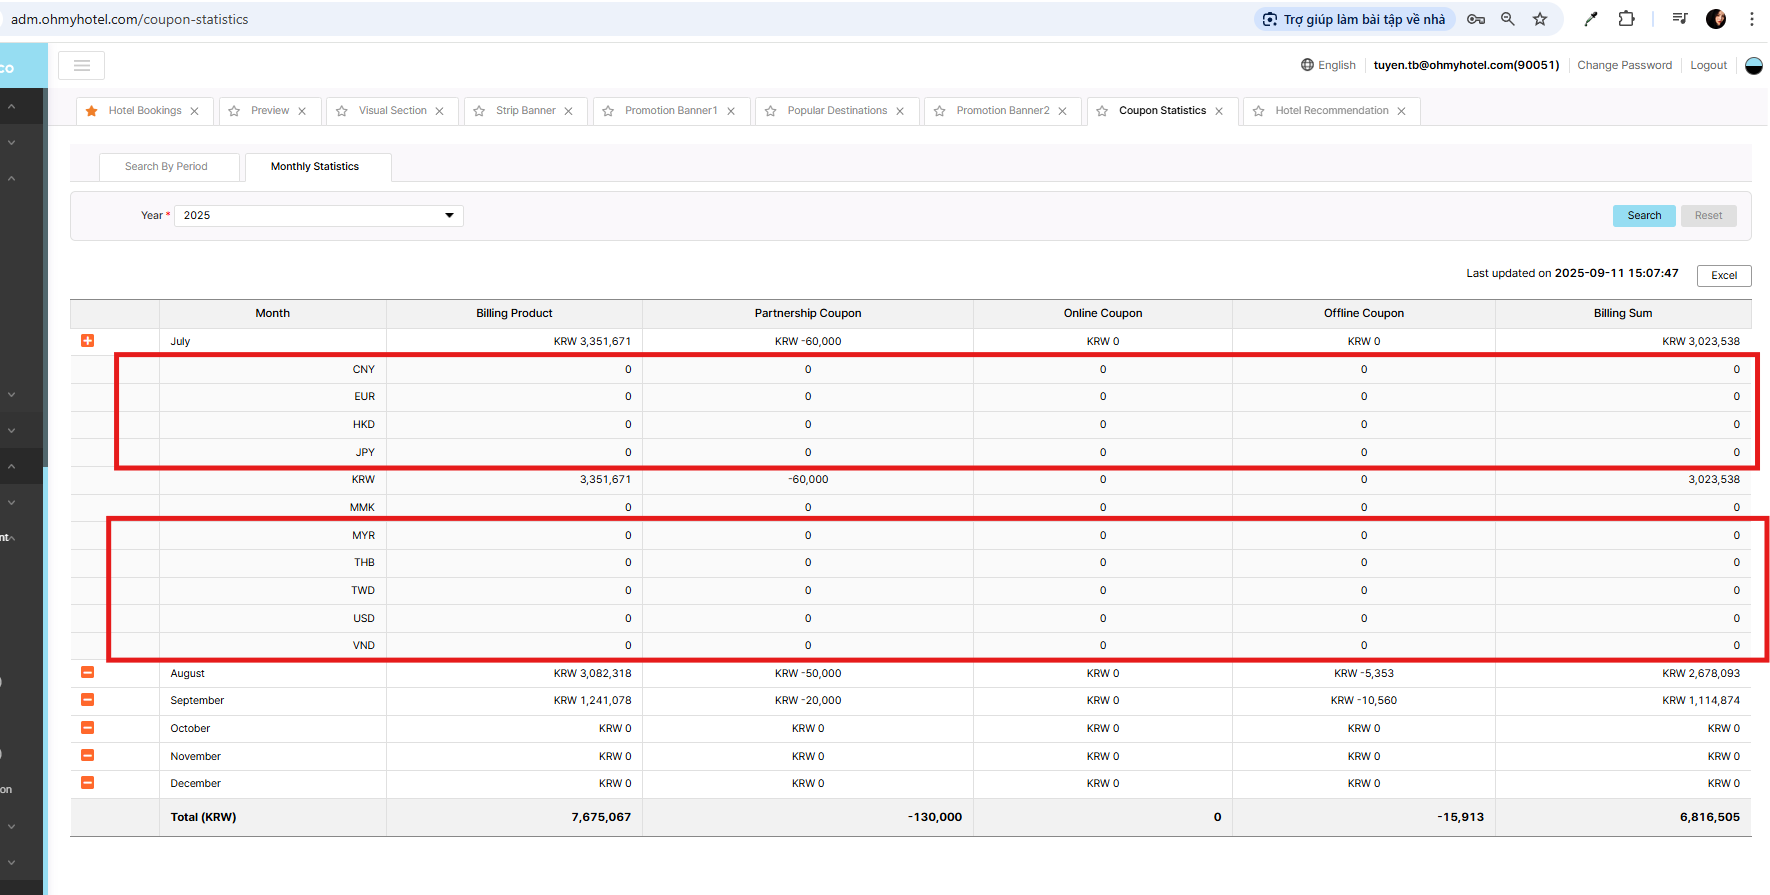This screenshot has width=1770, height=895.
Task: Click the hamburger menu icon
Action: pyautogui.click(x=81, y=66)
